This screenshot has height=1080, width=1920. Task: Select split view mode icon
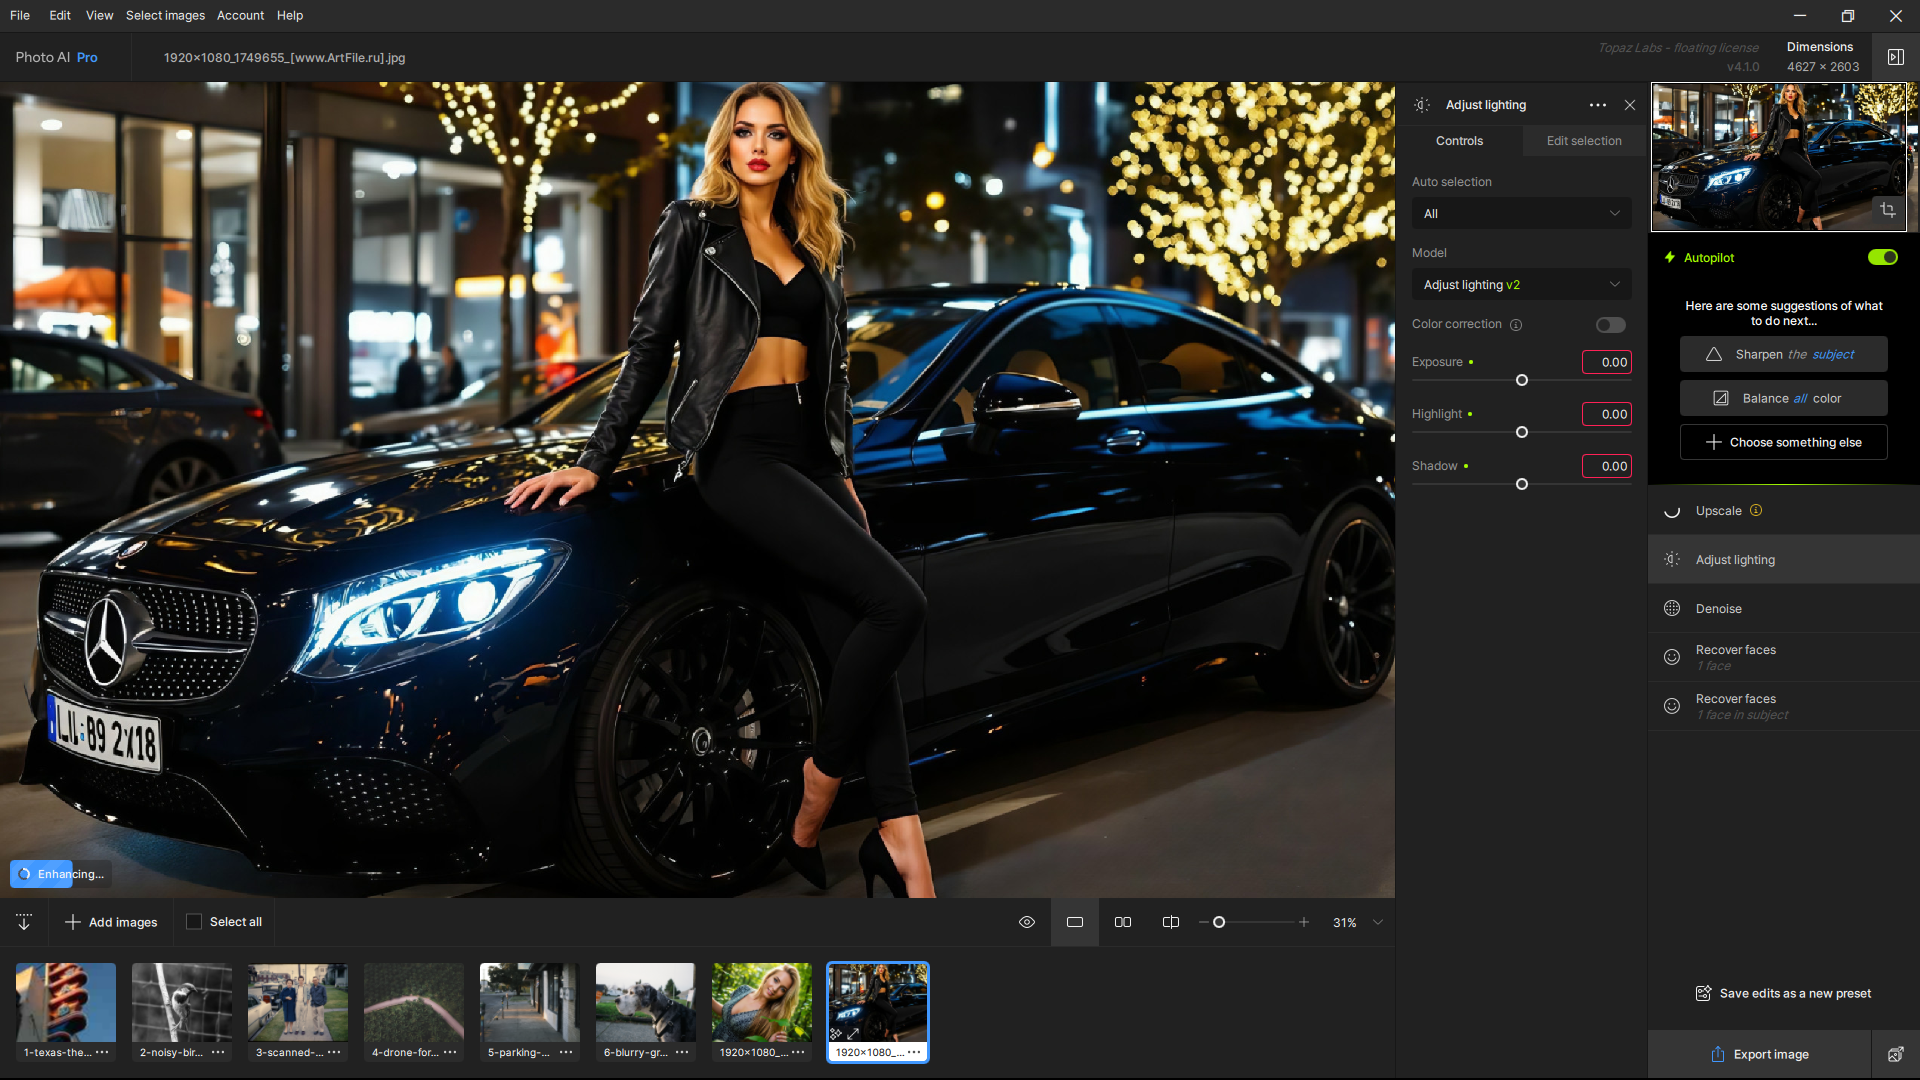(1171, 922)
